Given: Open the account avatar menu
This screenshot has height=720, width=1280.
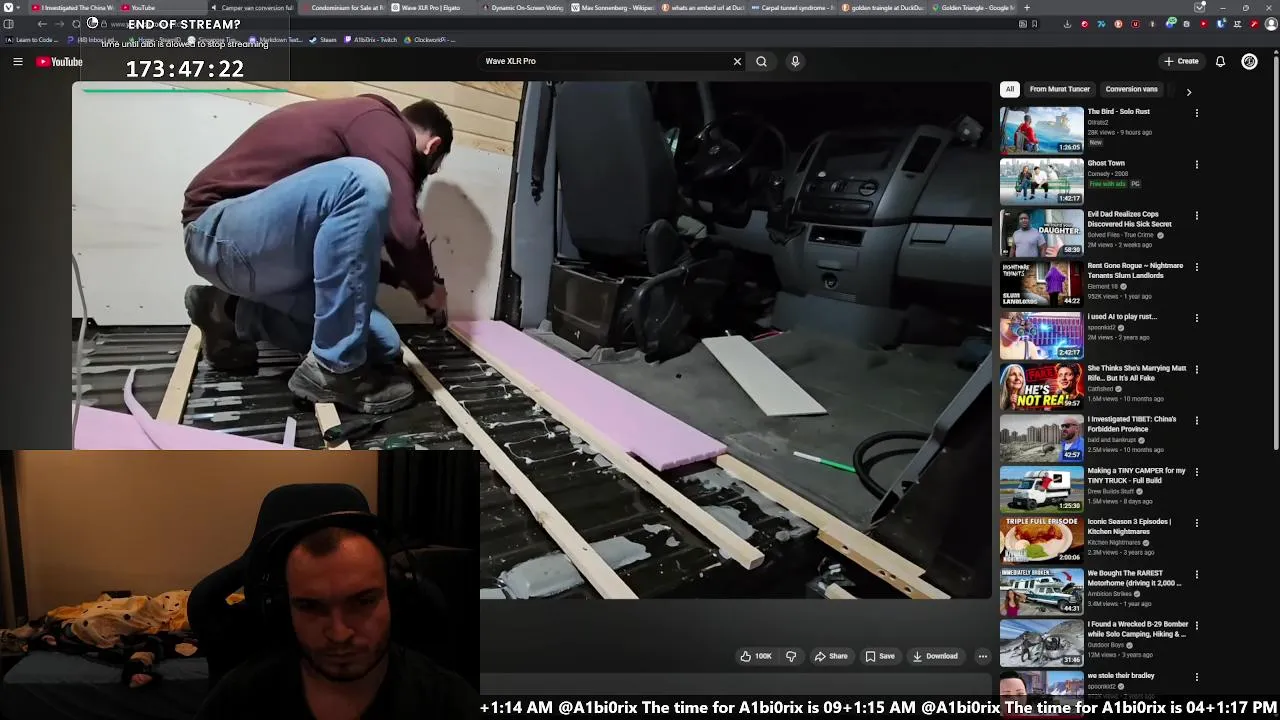Looking at the screenshot, I should pos(1249,61).
